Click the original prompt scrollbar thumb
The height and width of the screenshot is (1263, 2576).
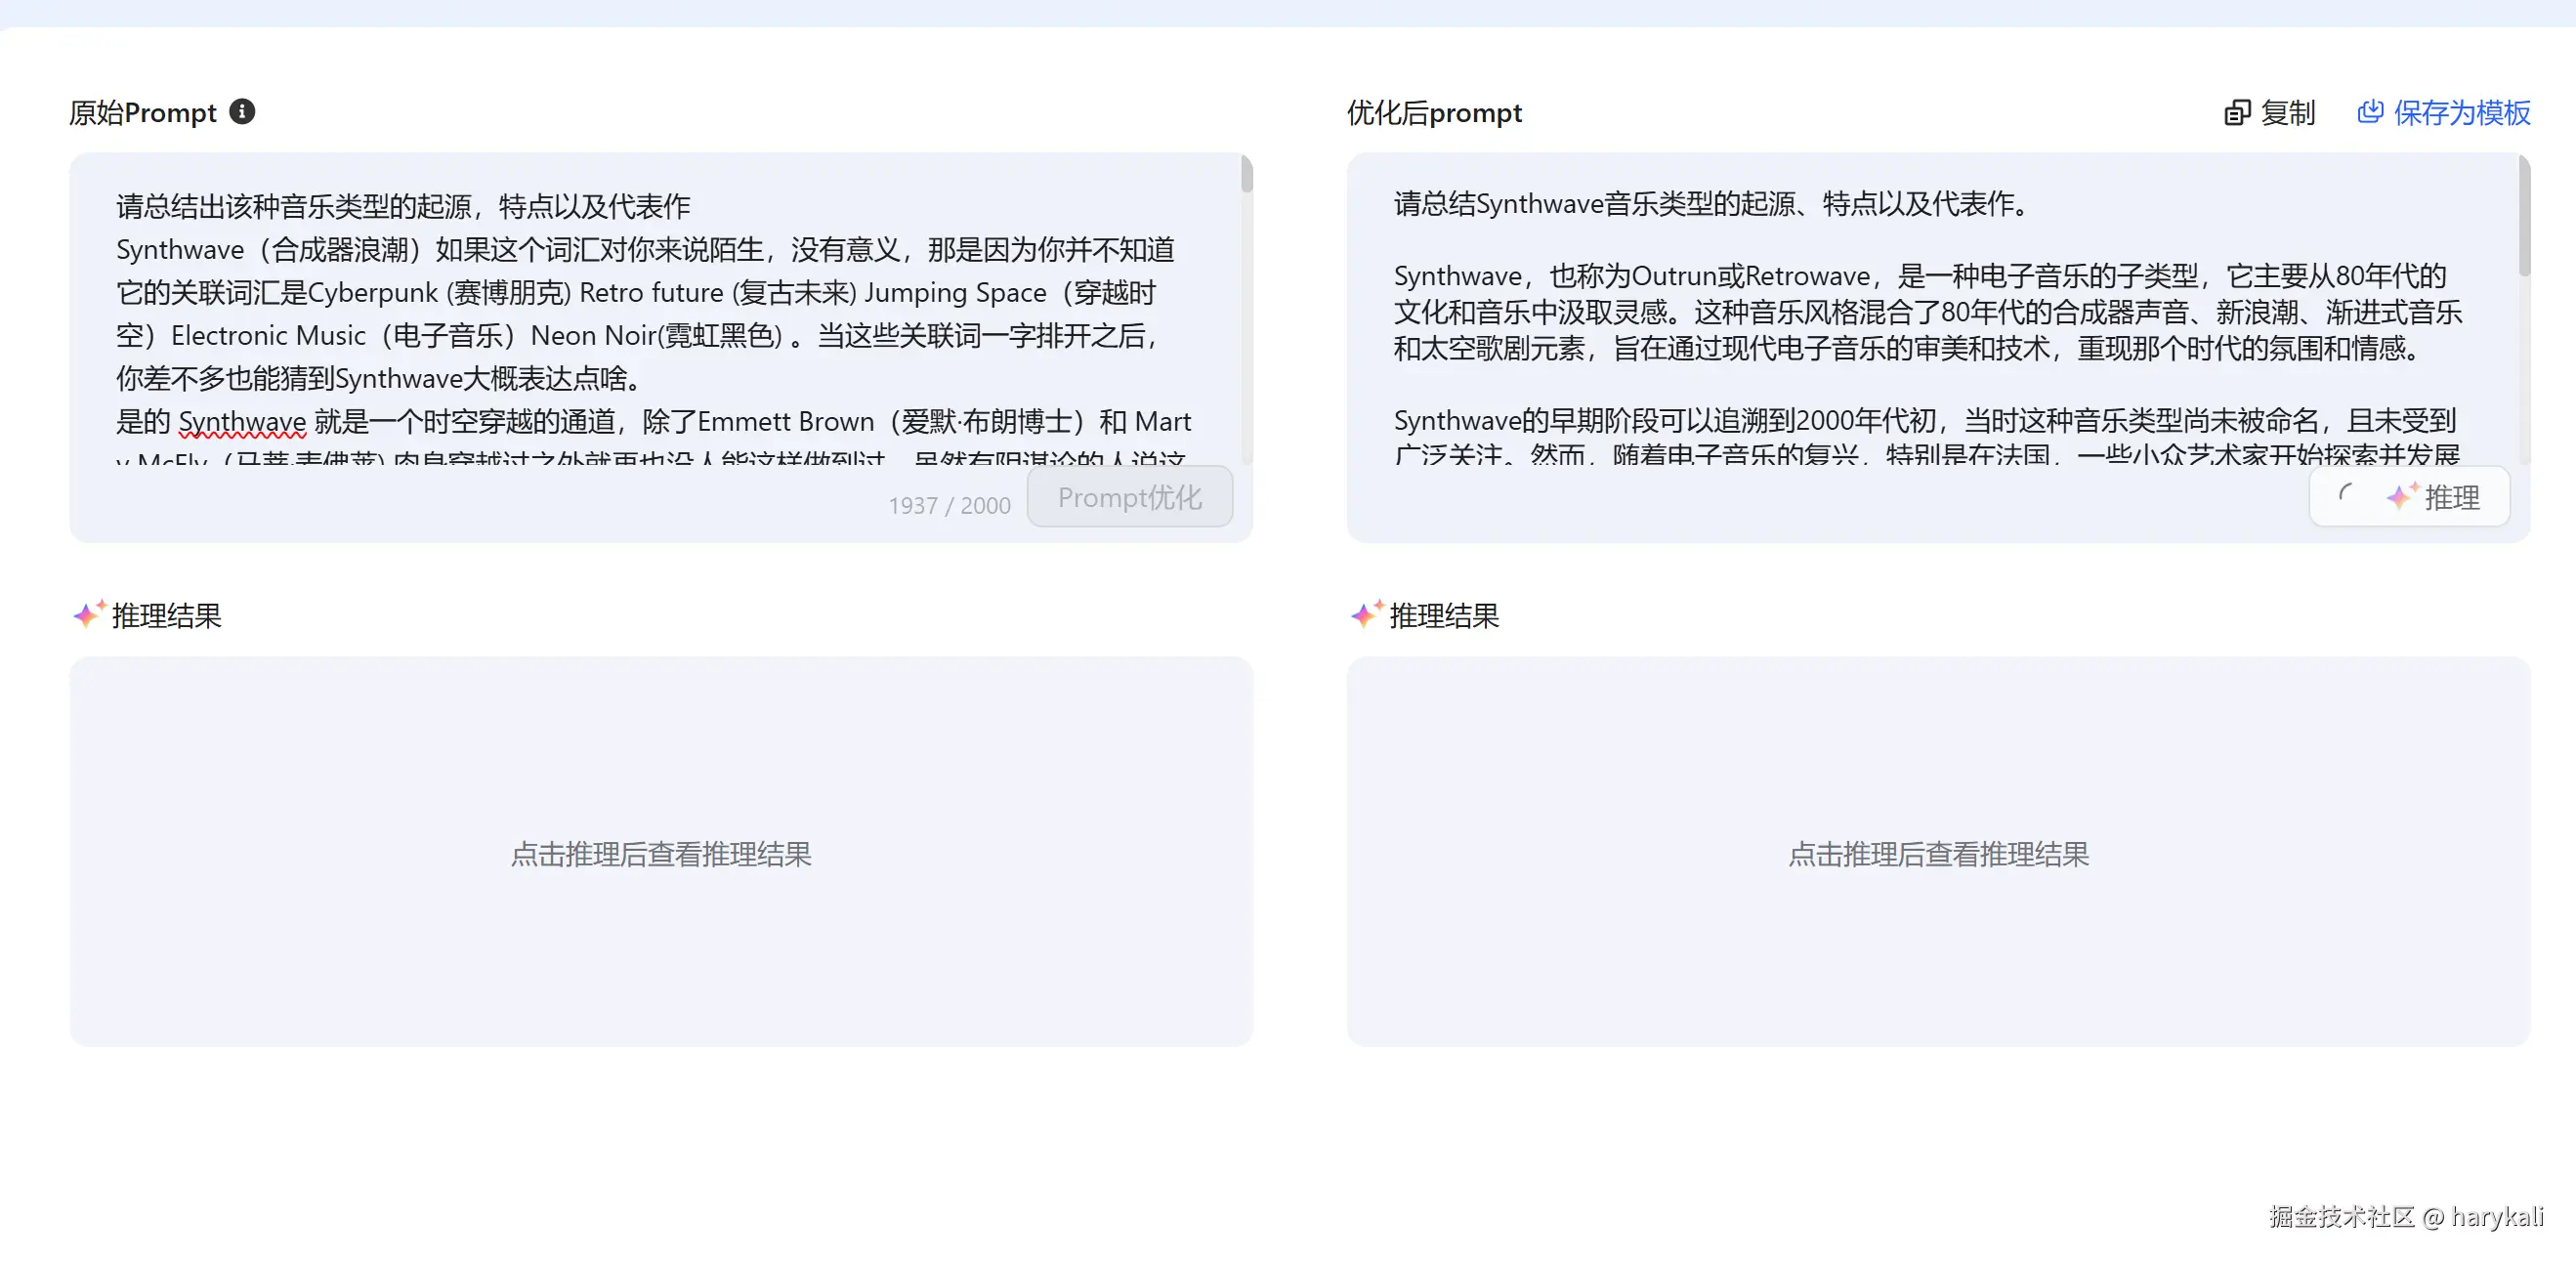click(x=1246, y=175)
